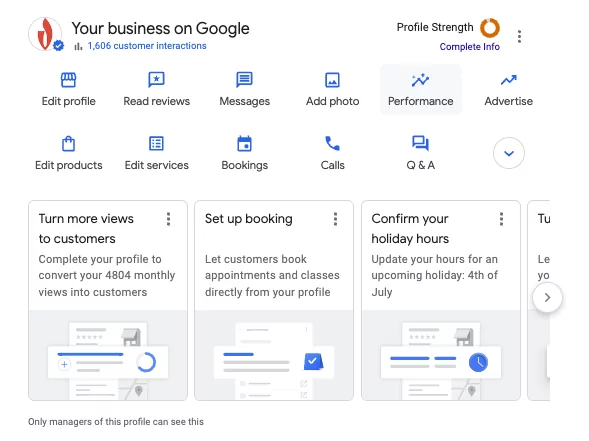Viewport: 589px width, 441px height.
Task: Click the Read reviews label
Action: [x=157, y=101]
